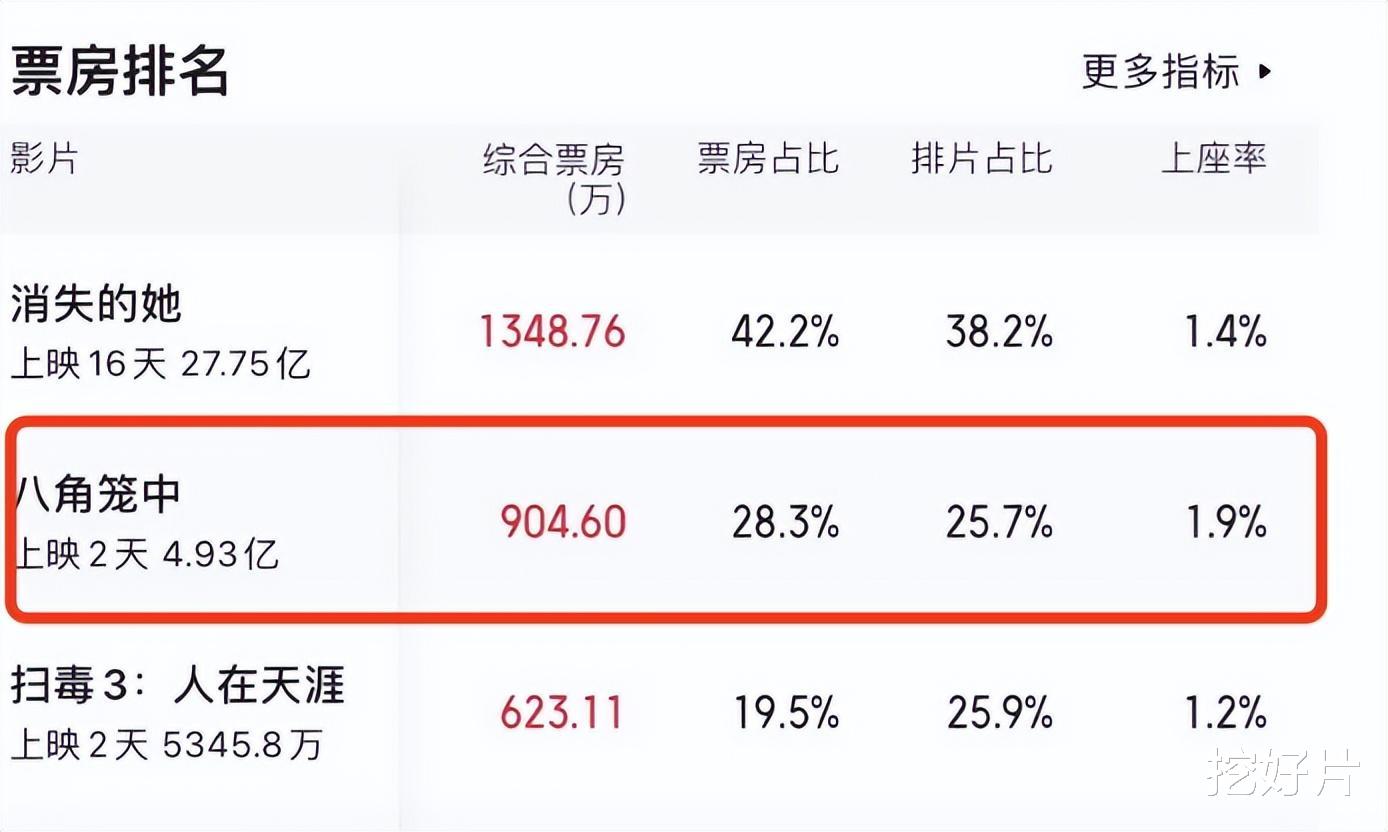The height and width of the screenshot is (832, 1388).
Task: Click the value 904.60 for 八角笼中
Action: [x=562, y=522]
